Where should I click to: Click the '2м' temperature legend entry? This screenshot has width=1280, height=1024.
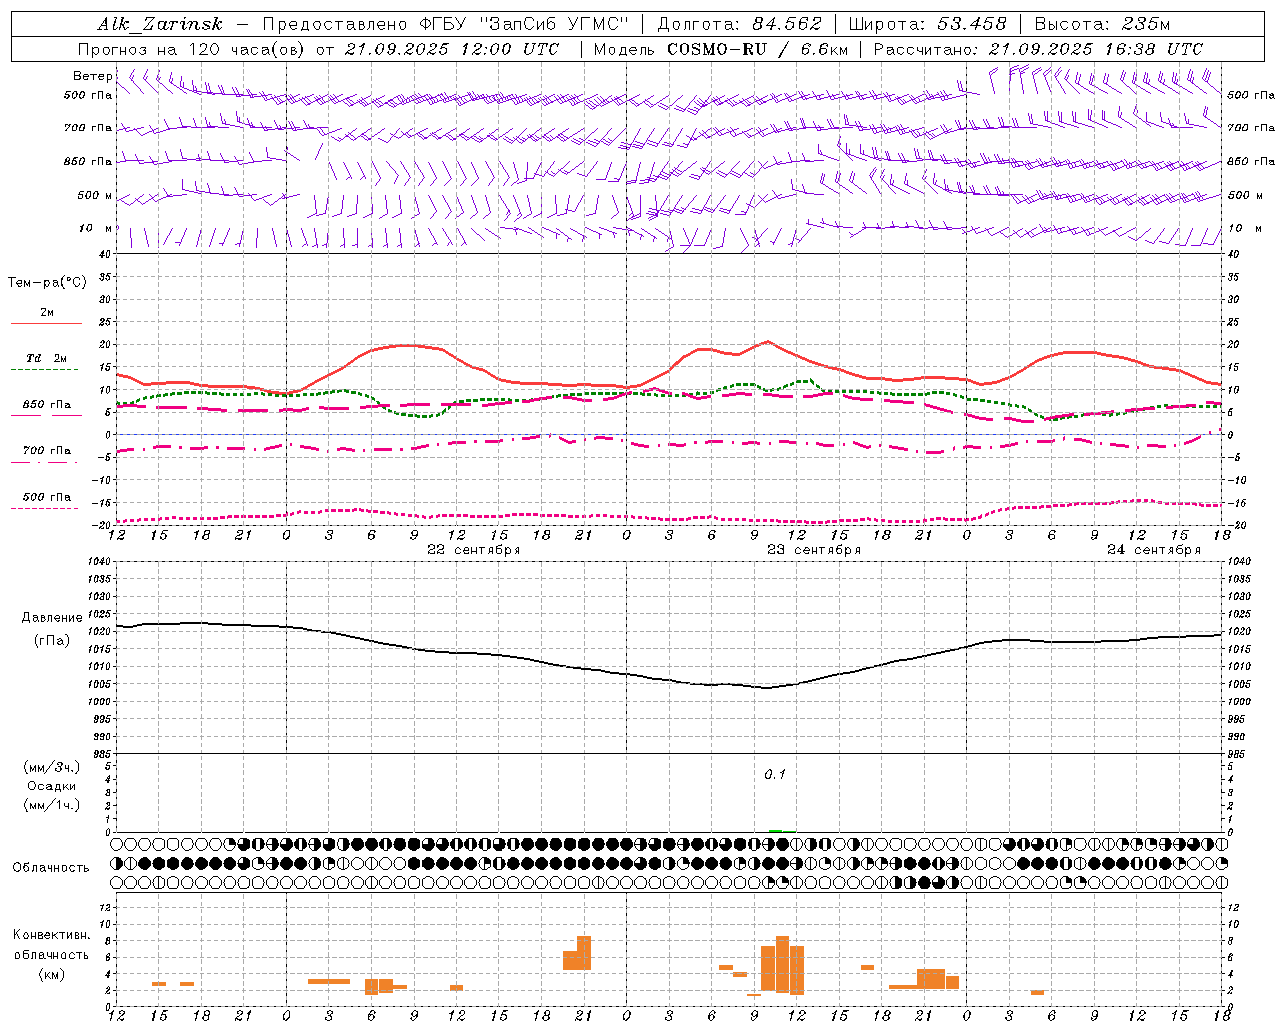[x=47, y=313]
